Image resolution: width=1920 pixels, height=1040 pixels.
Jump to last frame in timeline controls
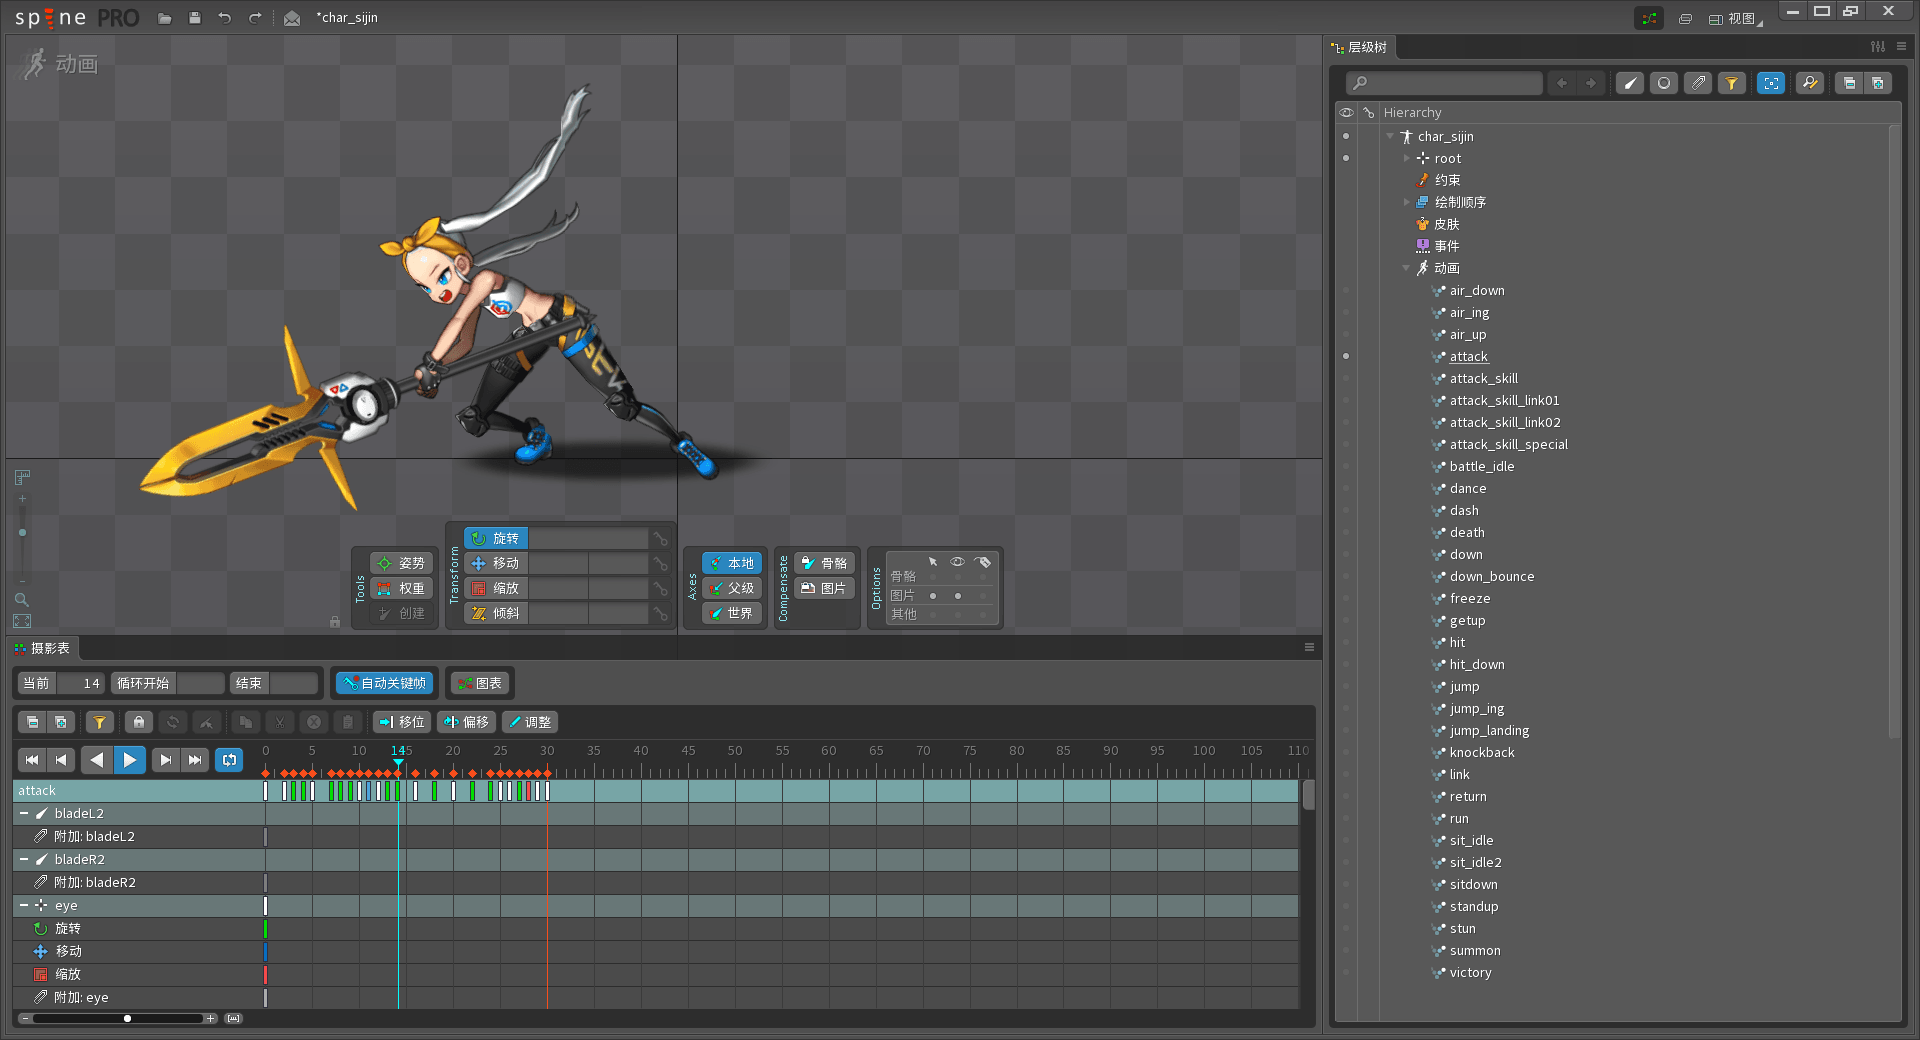click(x=196, y=760)
